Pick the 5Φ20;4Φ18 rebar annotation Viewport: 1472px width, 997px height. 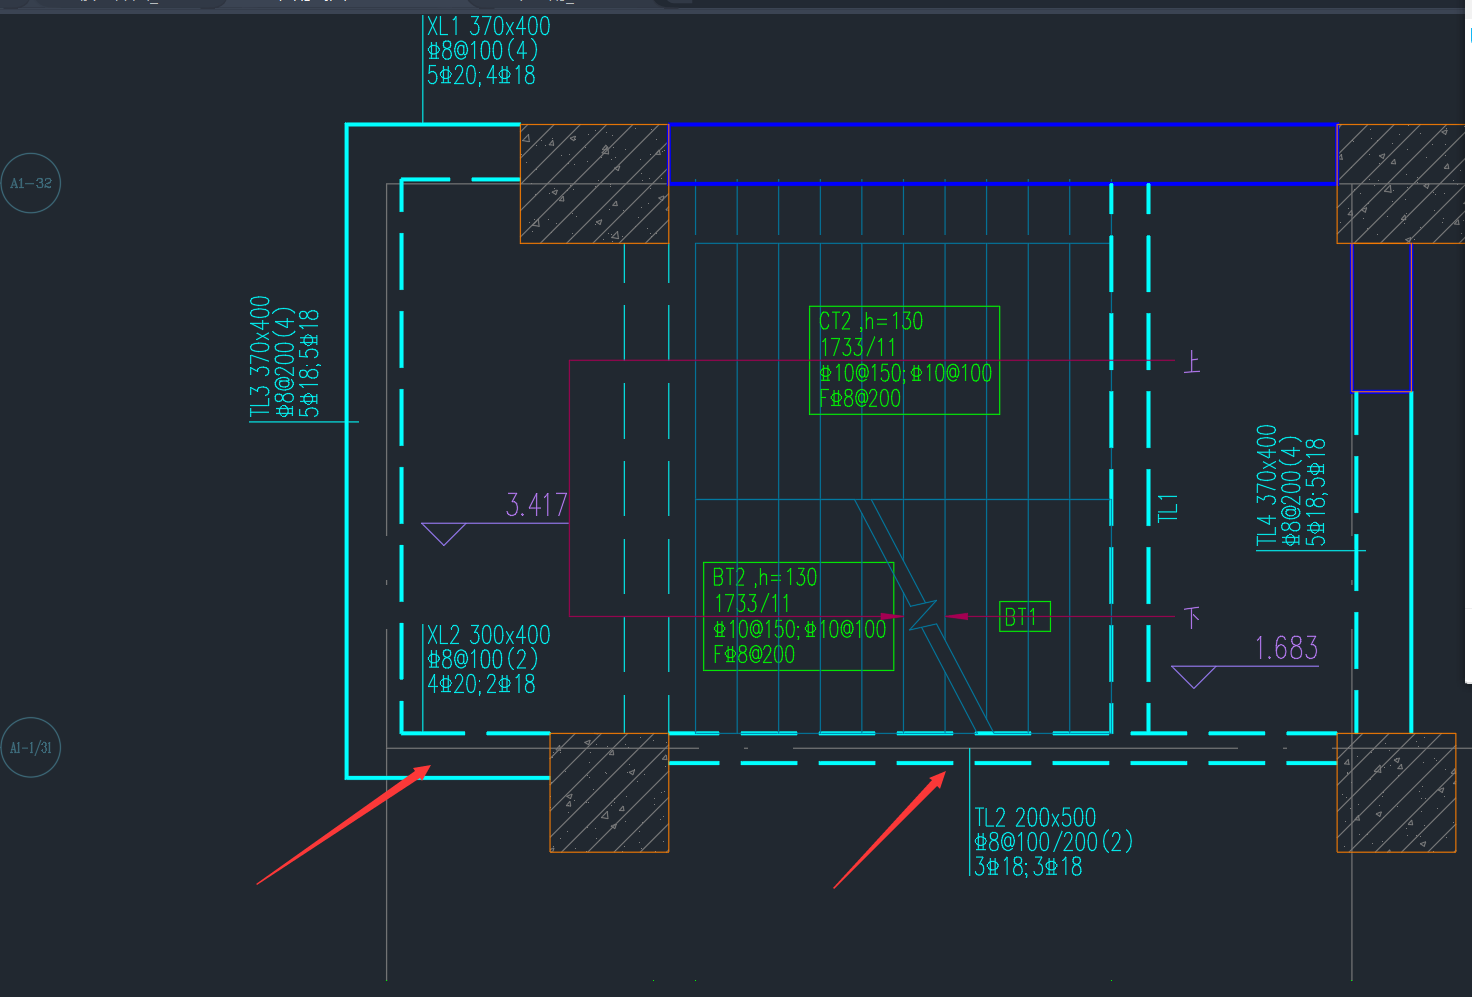point(481,75)
